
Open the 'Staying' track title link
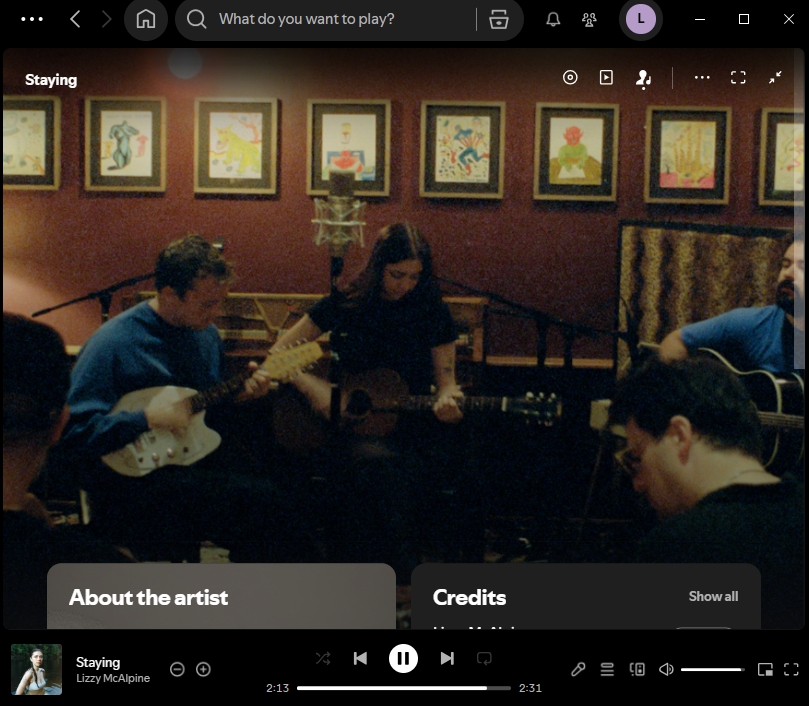coord(98,662)
